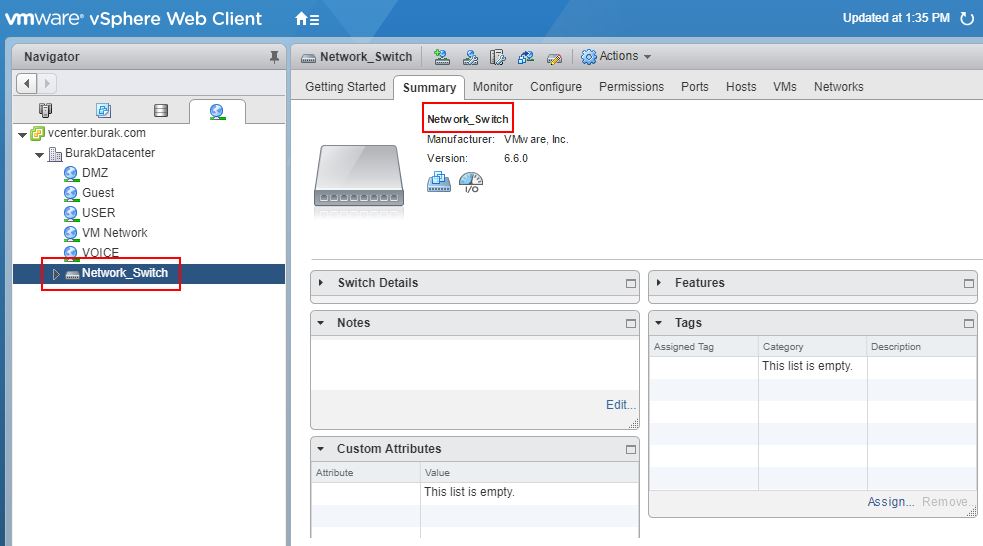Select BurakDatacenter in the tree
The image size is (983, 546).
110,153
